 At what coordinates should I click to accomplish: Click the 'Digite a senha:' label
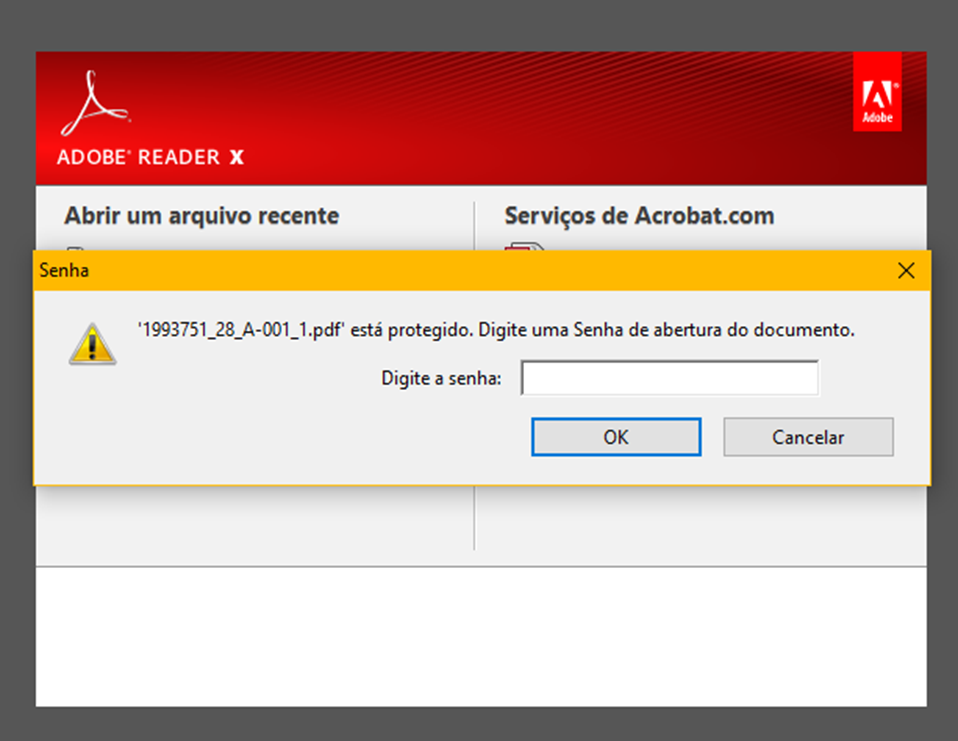441,378
